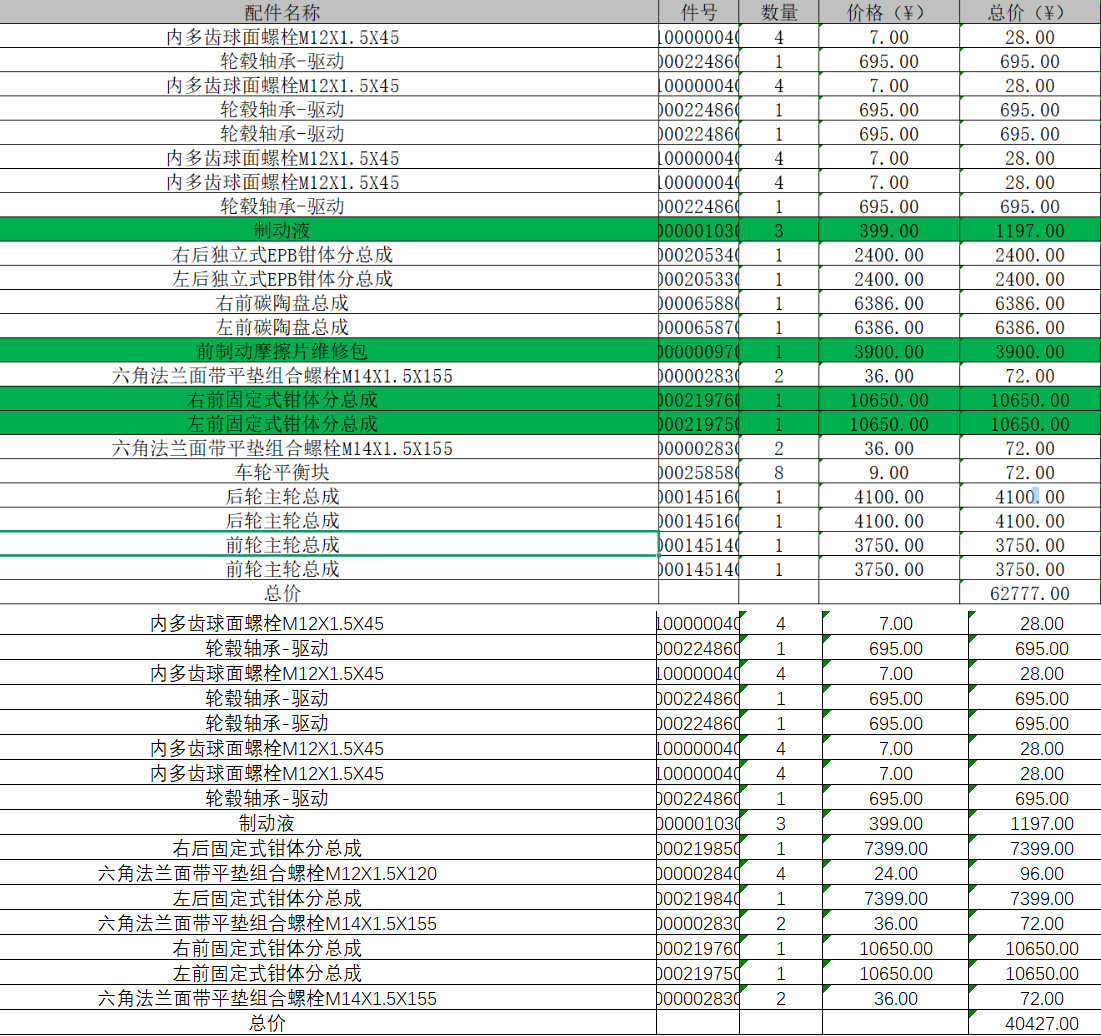Image resolution: width=1101 pixels, height=1036 pixels.
Task: Select the 六角法兰面带平垫组合螺栓M12X1.5X120 cell
Action: tap(267, 874)
